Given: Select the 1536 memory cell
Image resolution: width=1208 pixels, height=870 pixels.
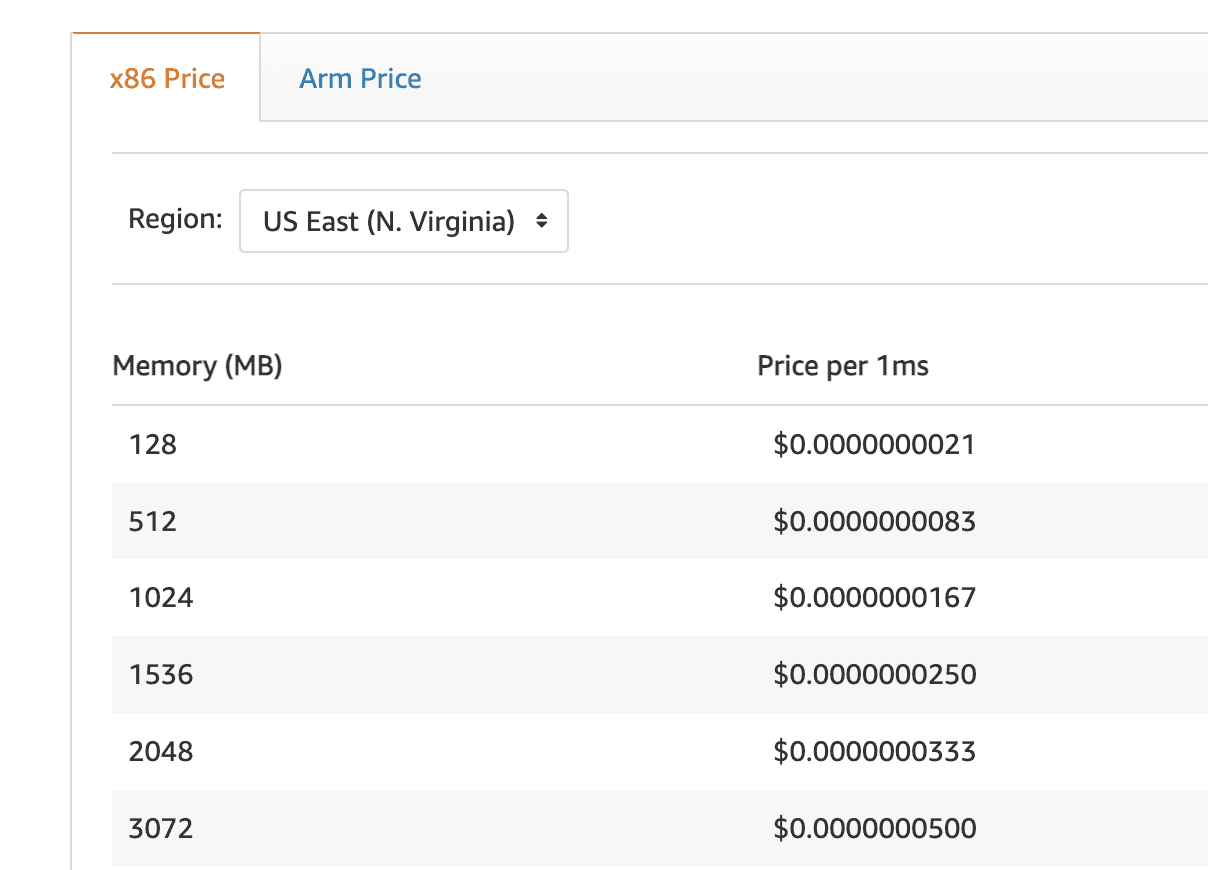Looking at the screenshot, I should (161, 675).
